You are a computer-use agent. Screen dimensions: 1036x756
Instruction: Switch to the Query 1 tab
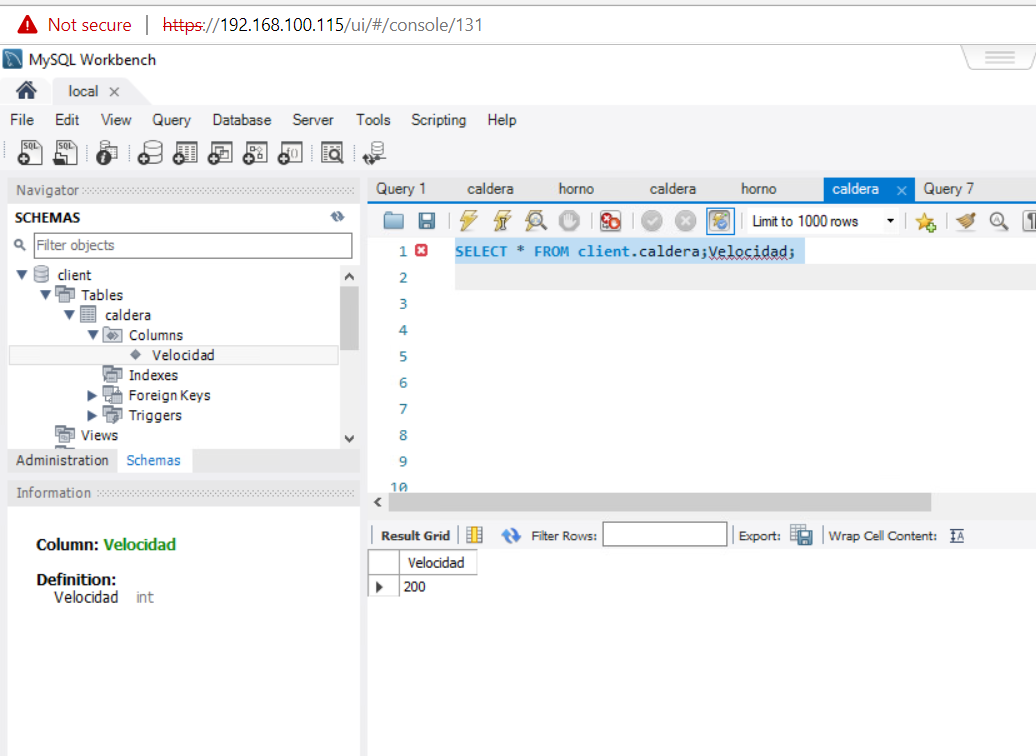pyautogui.click(x=401, y=189)
